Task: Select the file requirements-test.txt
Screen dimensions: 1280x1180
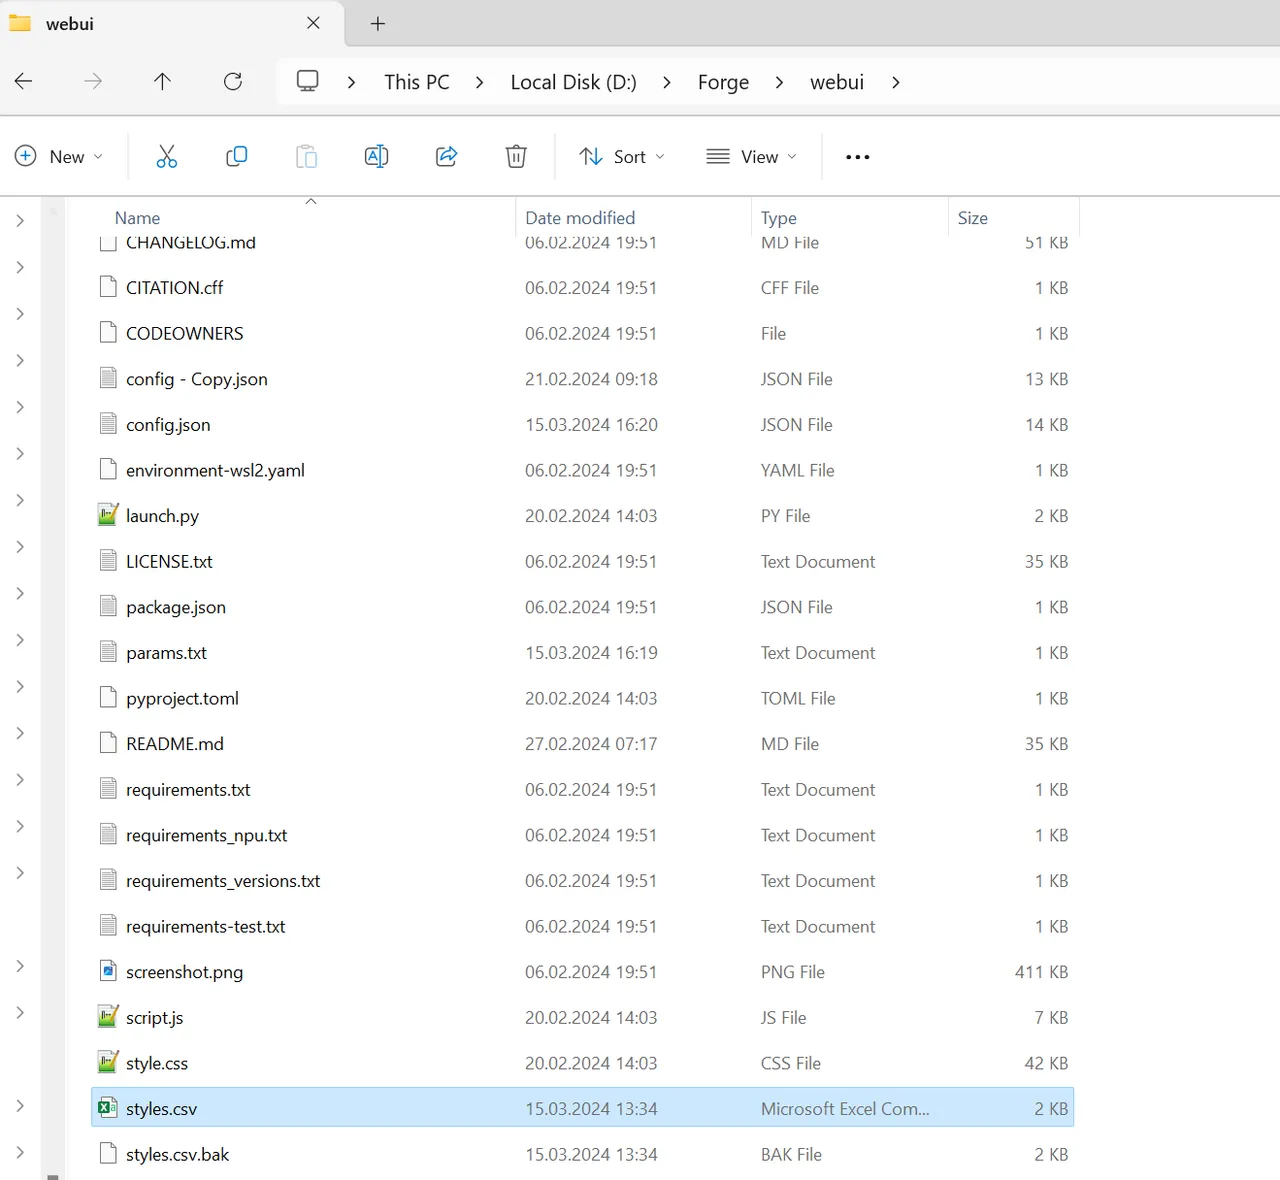Action: pyautogui.click(x=206, y=927)
